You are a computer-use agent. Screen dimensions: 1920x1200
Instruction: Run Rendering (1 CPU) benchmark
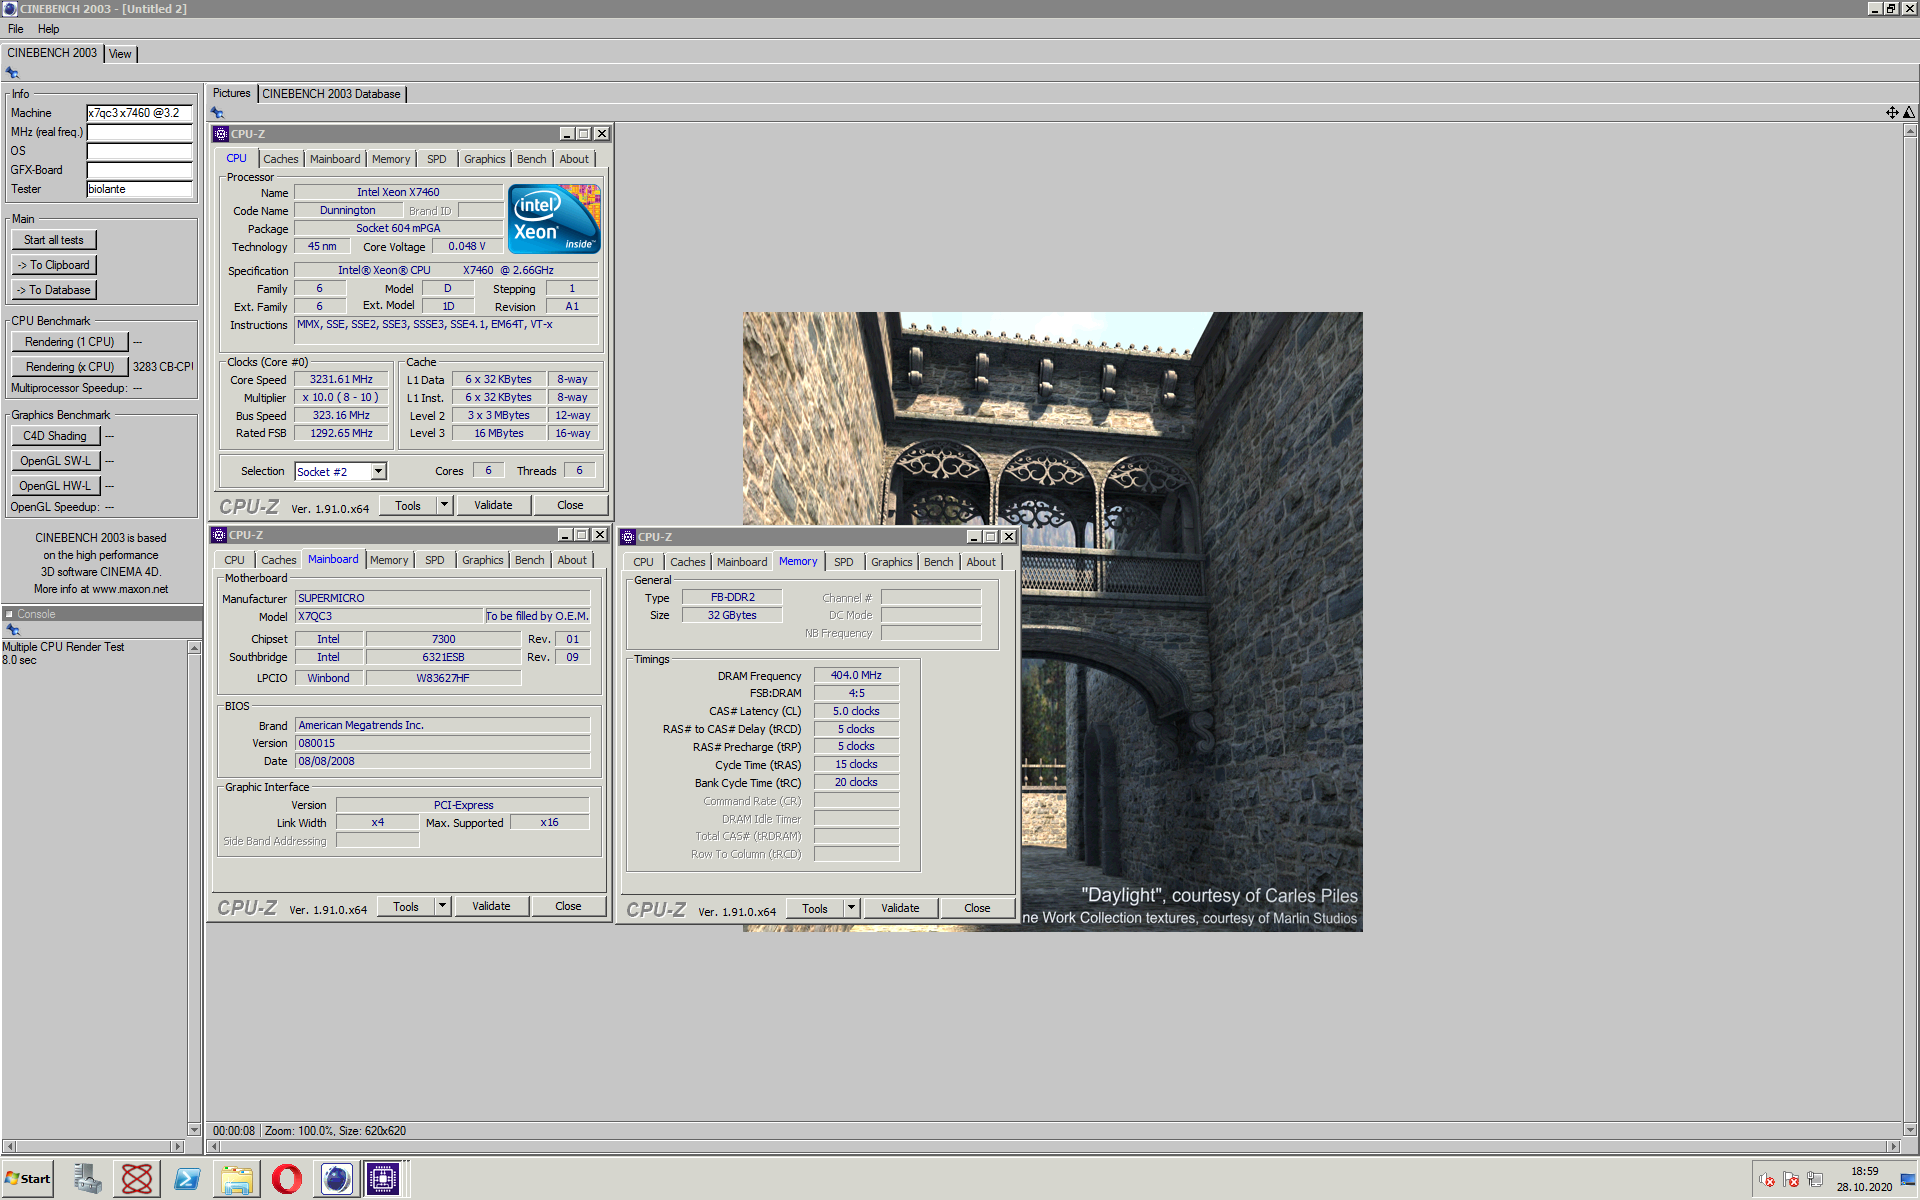point(70,342)
